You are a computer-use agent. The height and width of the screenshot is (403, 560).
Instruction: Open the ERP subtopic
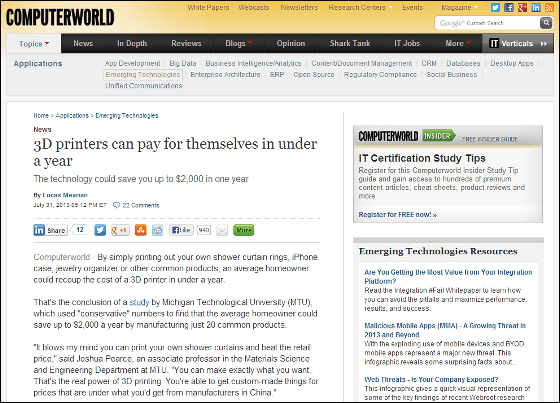277,75
